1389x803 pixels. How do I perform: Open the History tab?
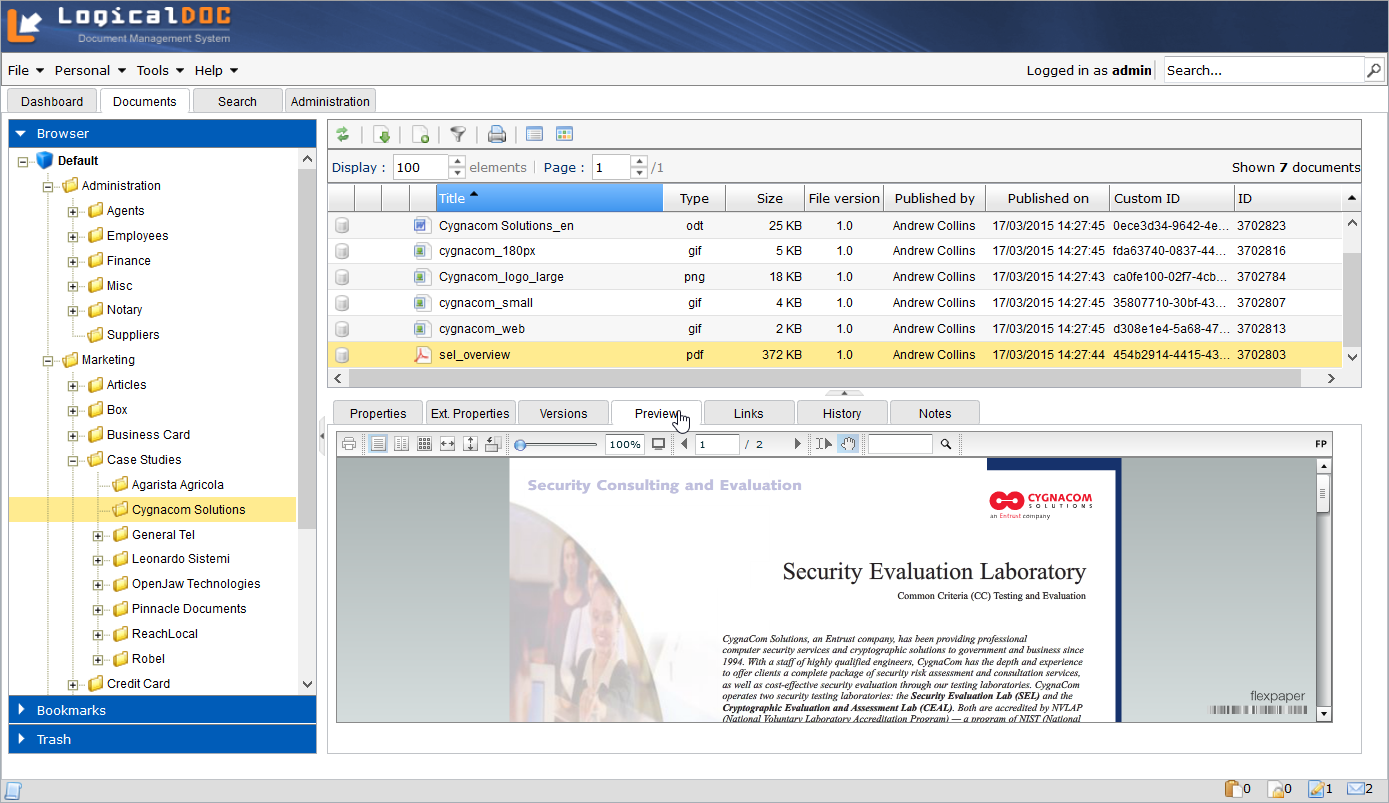click(x=842, y=413)
